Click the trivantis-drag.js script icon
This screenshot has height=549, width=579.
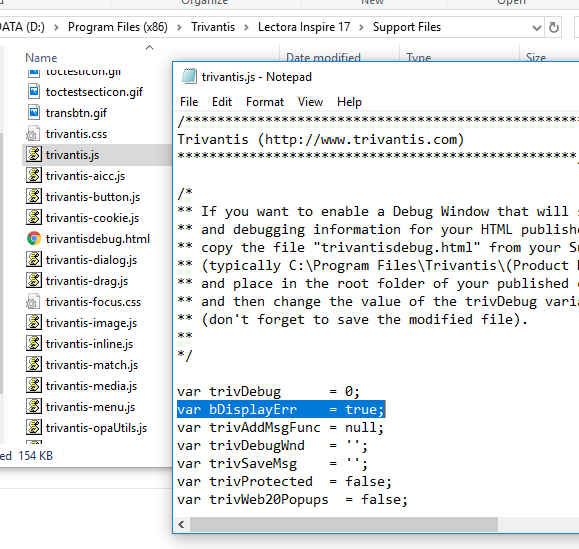34,281
